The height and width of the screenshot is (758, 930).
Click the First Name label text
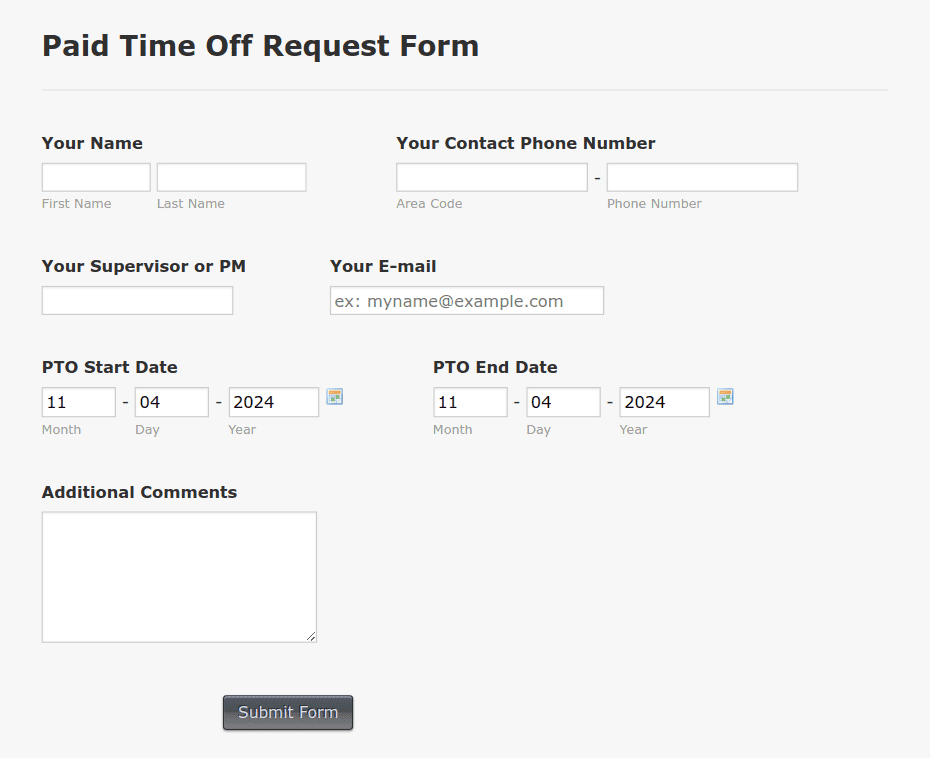point(76,203)
